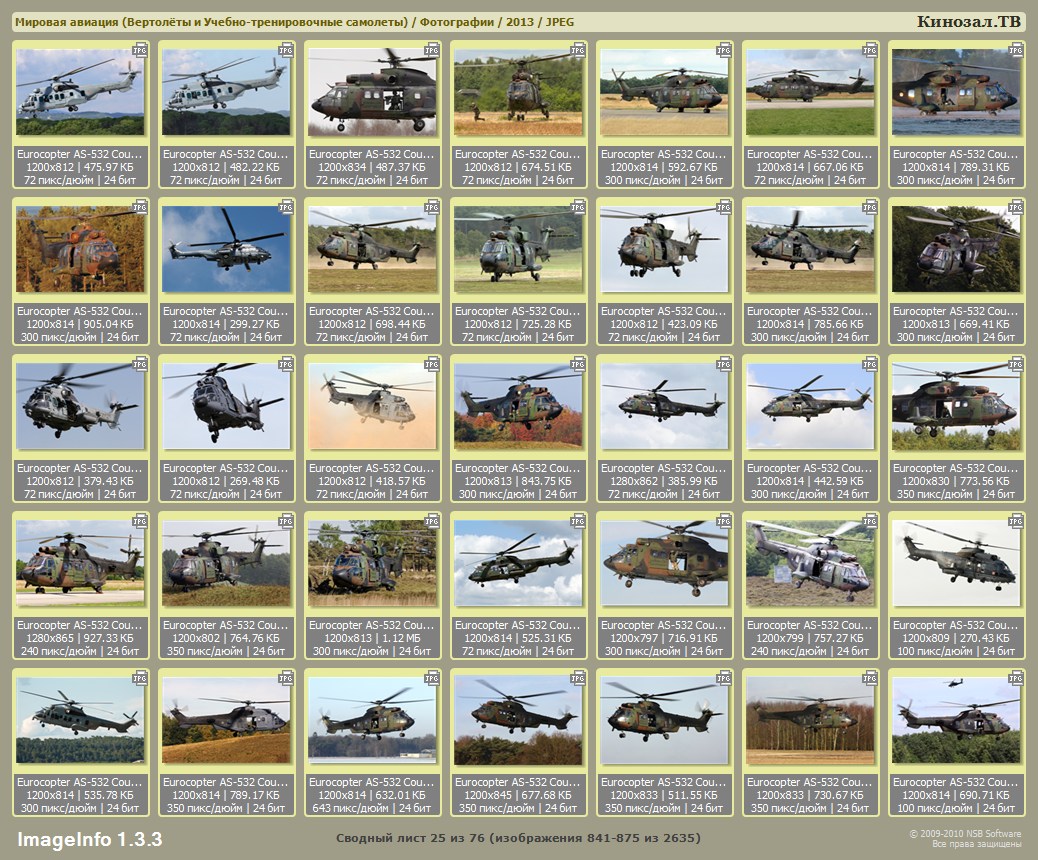Click JPG badge on the 423.09 КБ thumbnail
This screenshot has height=860, width=1038.
click(724, 206)
